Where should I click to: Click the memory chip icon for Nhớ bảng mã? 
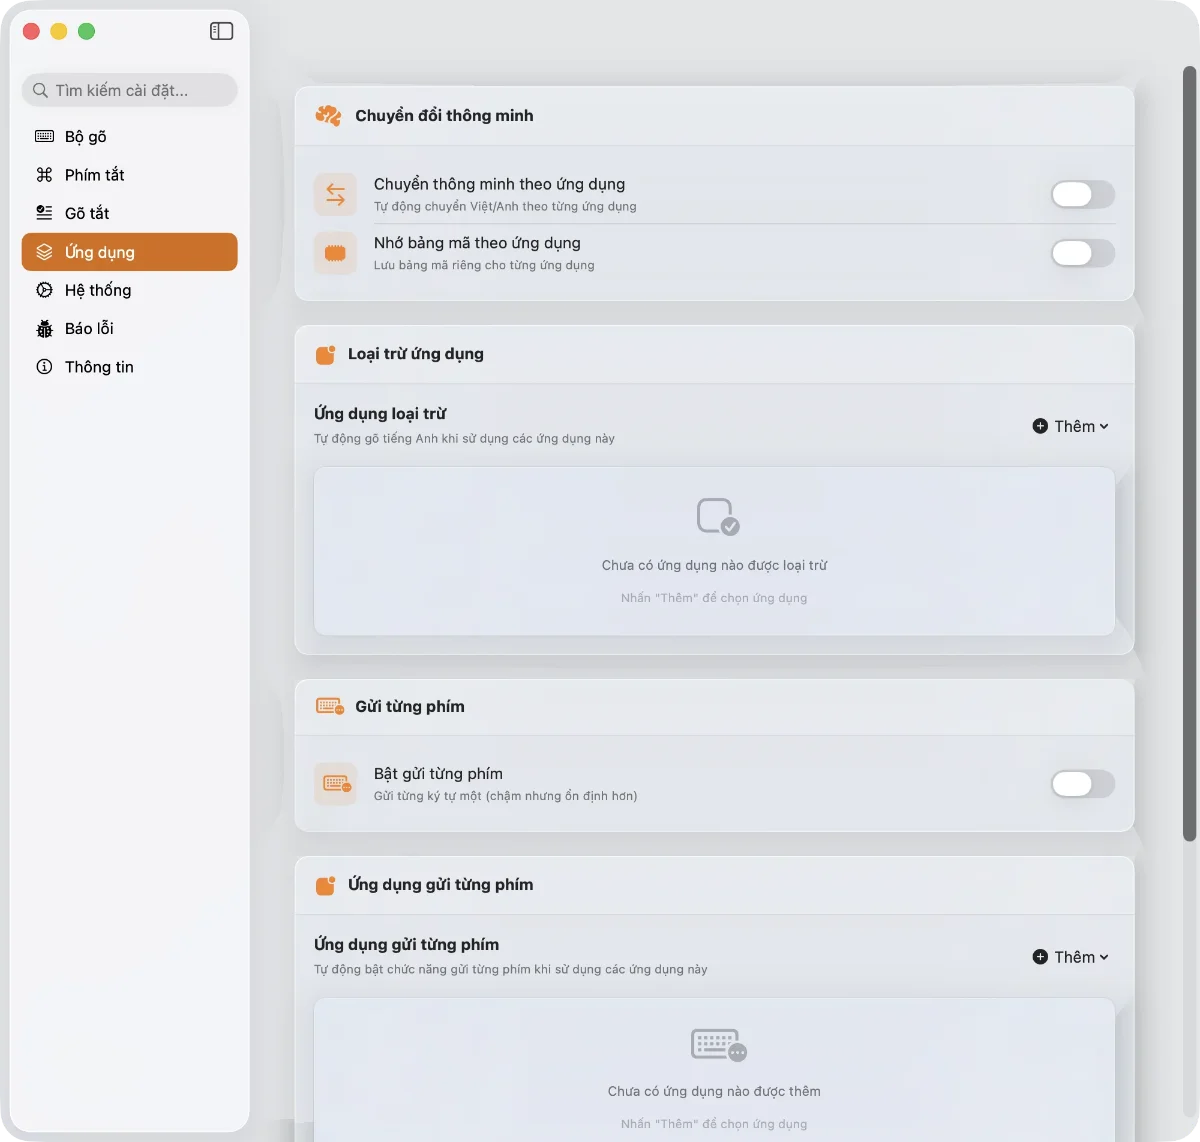(x=335, y=254)
